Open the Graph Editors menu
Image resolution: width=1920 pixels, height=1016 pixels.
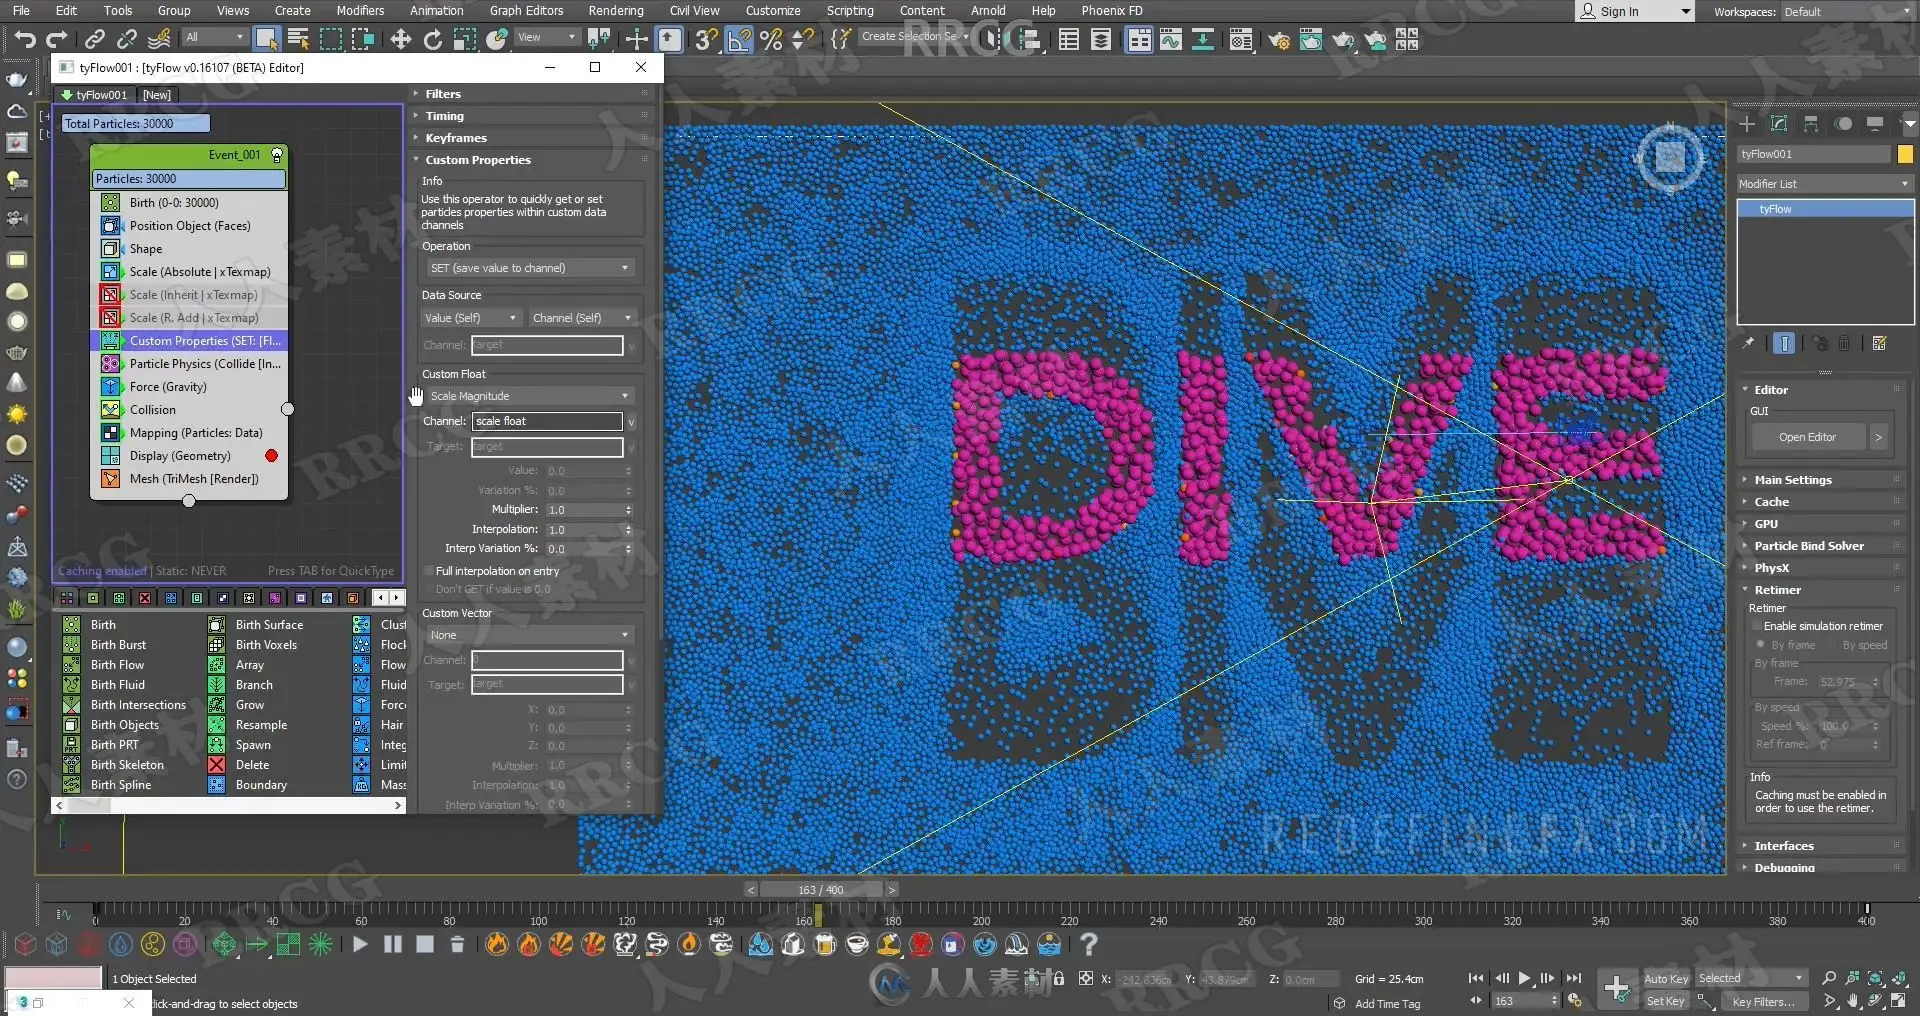coord(526,11)
